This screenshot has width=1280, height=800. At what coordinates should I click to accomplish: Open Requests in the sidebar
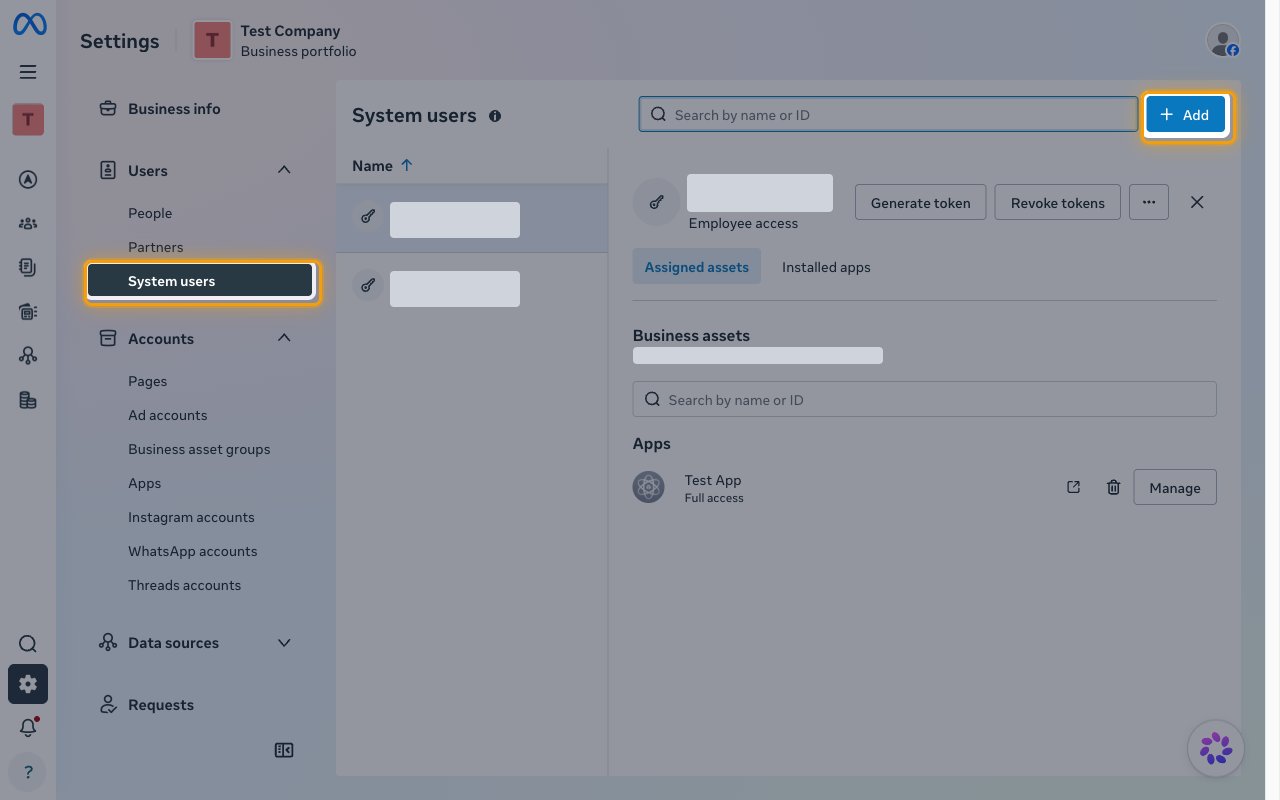pos(161,705)
